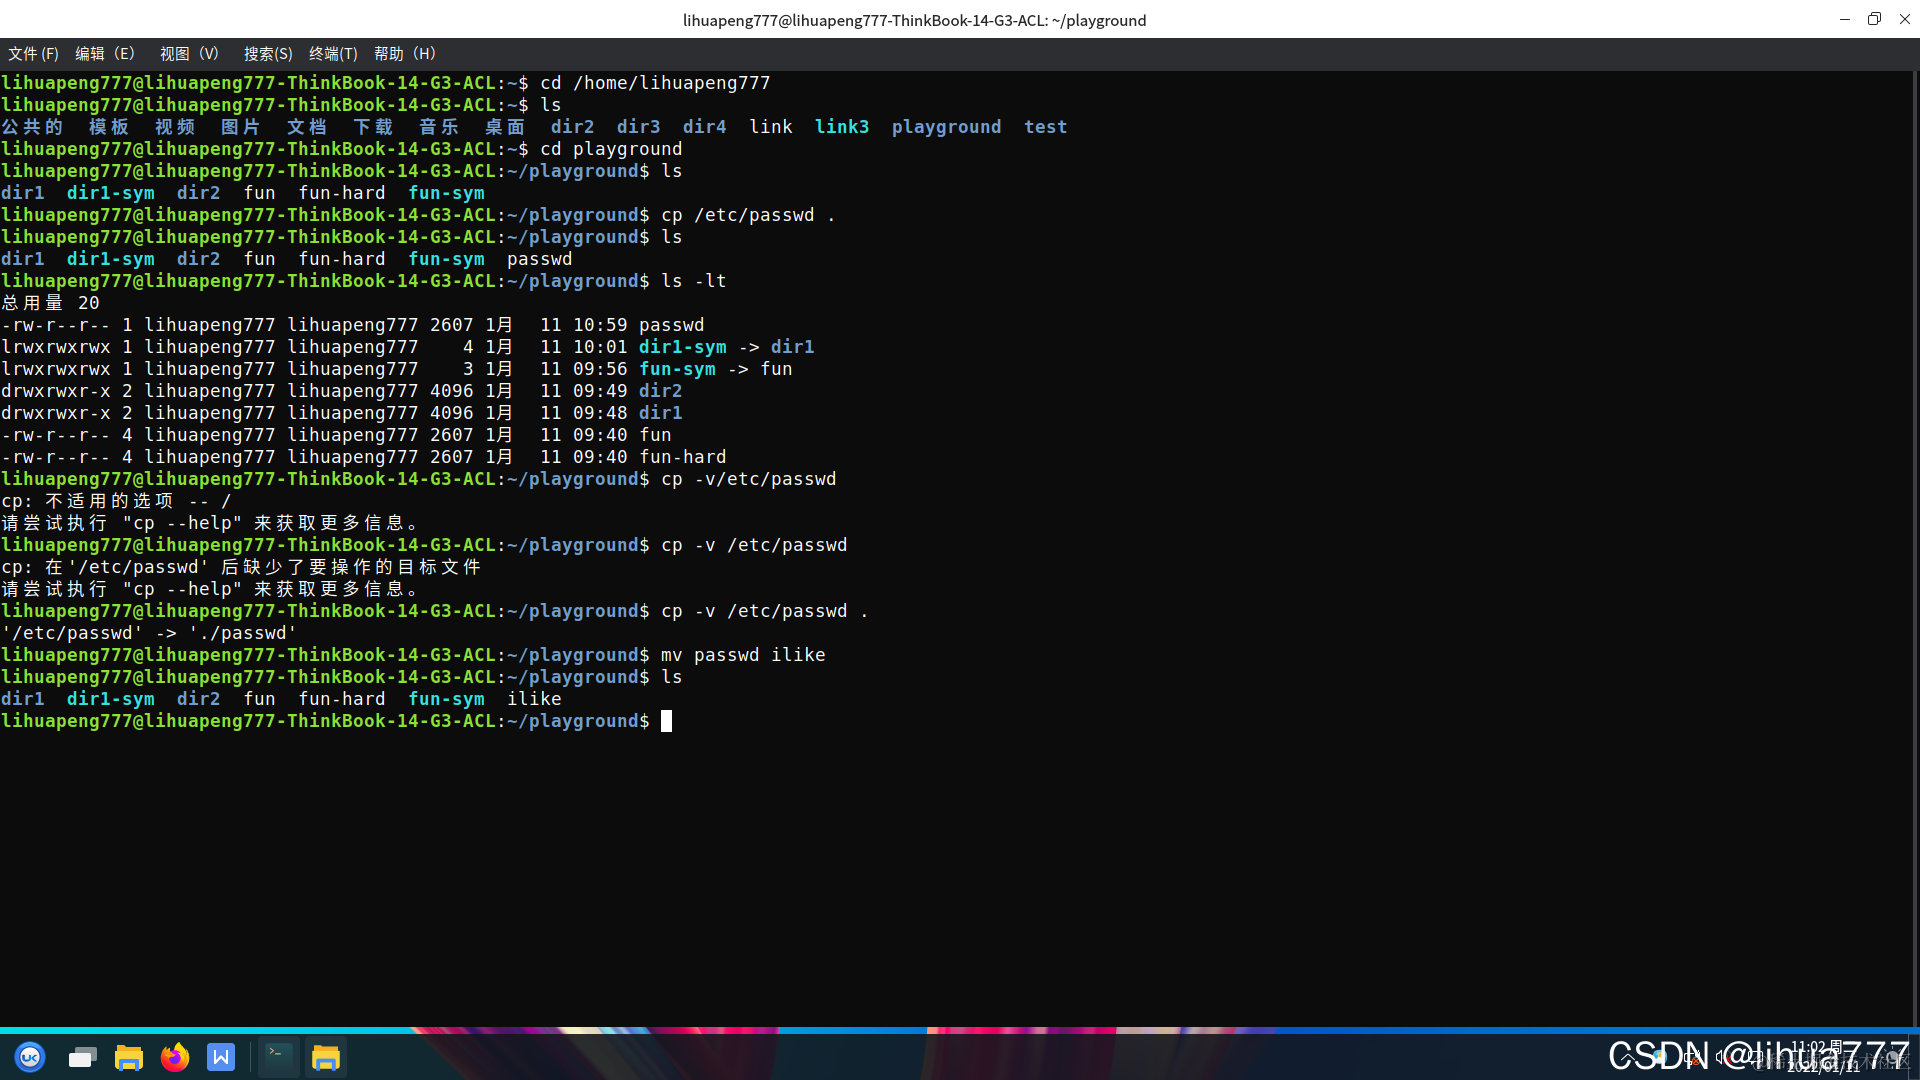The height and width of the screenshot is (1080, 1920).
Task: Open the 搜索(S) menu
Action: 268,54
